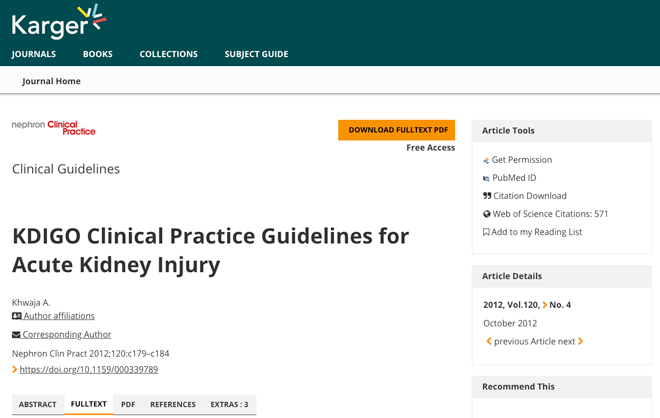Open issue No. 4 link
660x418 pixels.
point(556,305)
